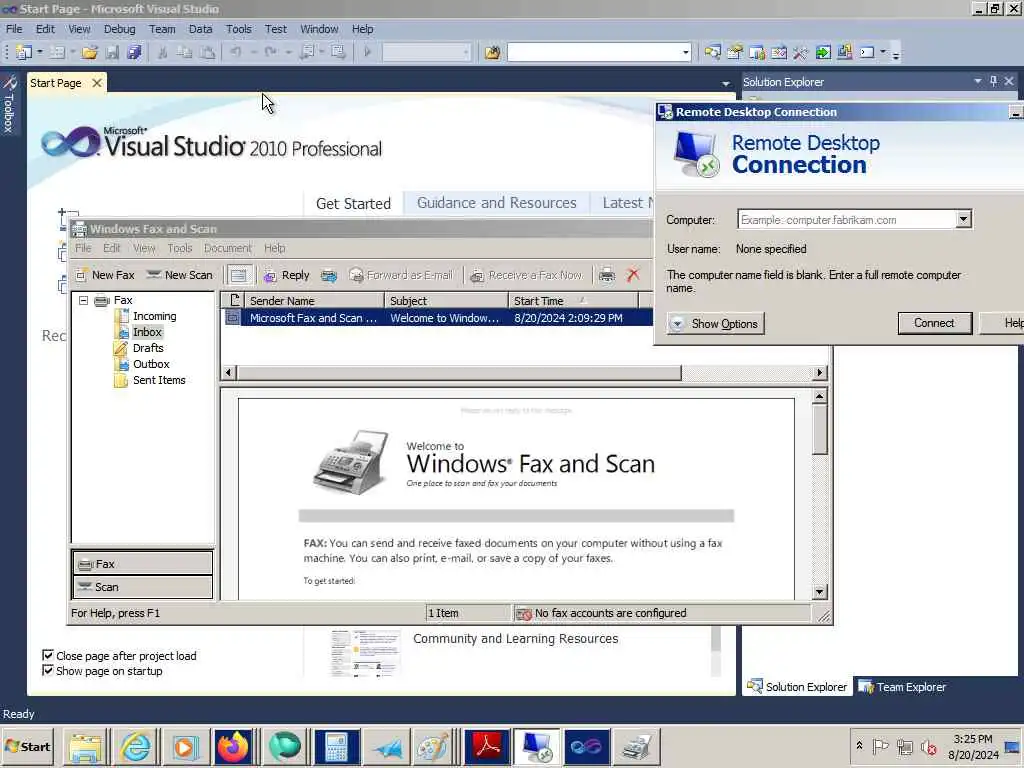Click the Connect button
Screen dimensions: 1024x768
(934, 323)
